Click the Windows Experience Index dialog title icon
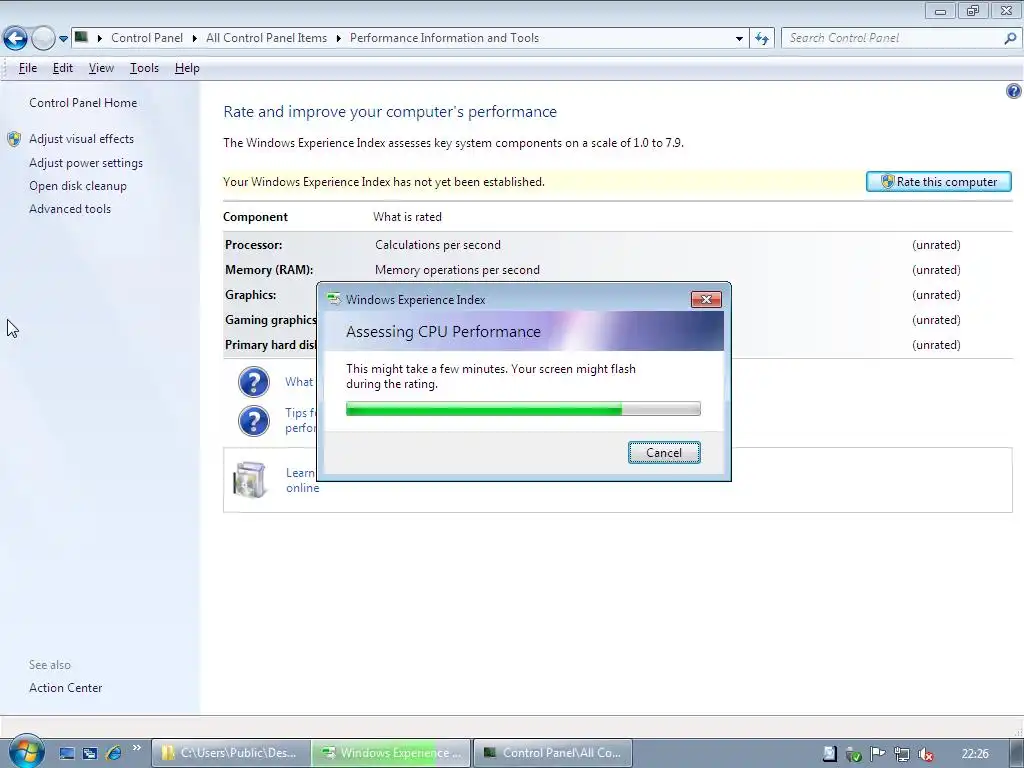Viewport: 1024px width, 768px height. click(334, 299)
